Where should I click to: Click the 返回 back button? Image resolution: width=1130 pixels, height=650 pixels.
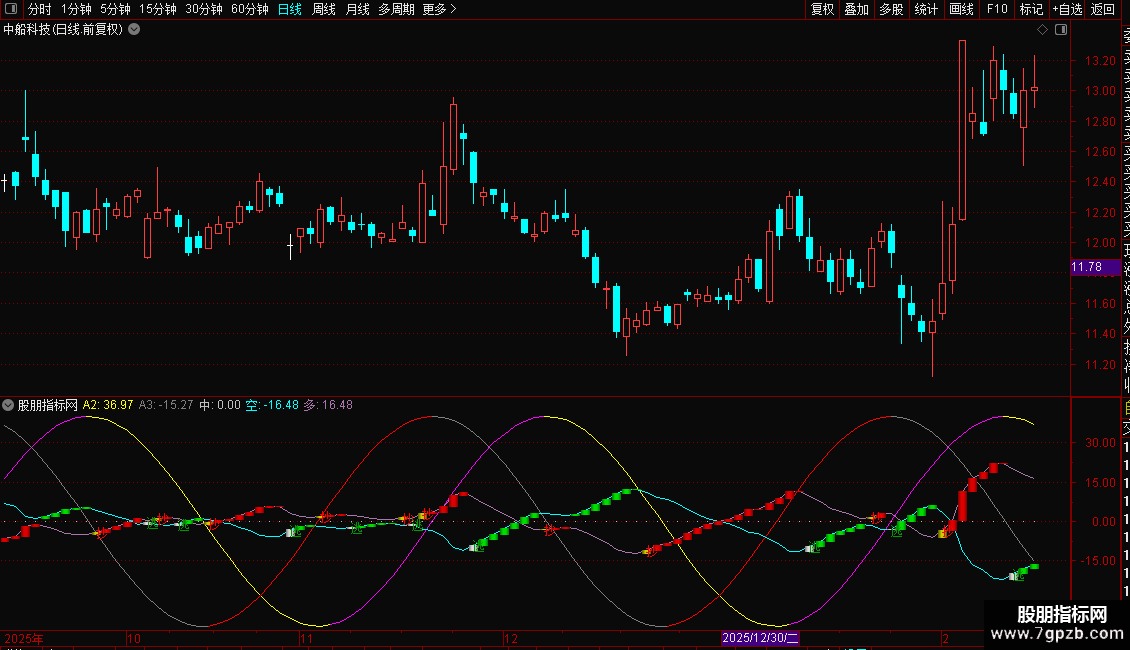(x=1103, y=9)
